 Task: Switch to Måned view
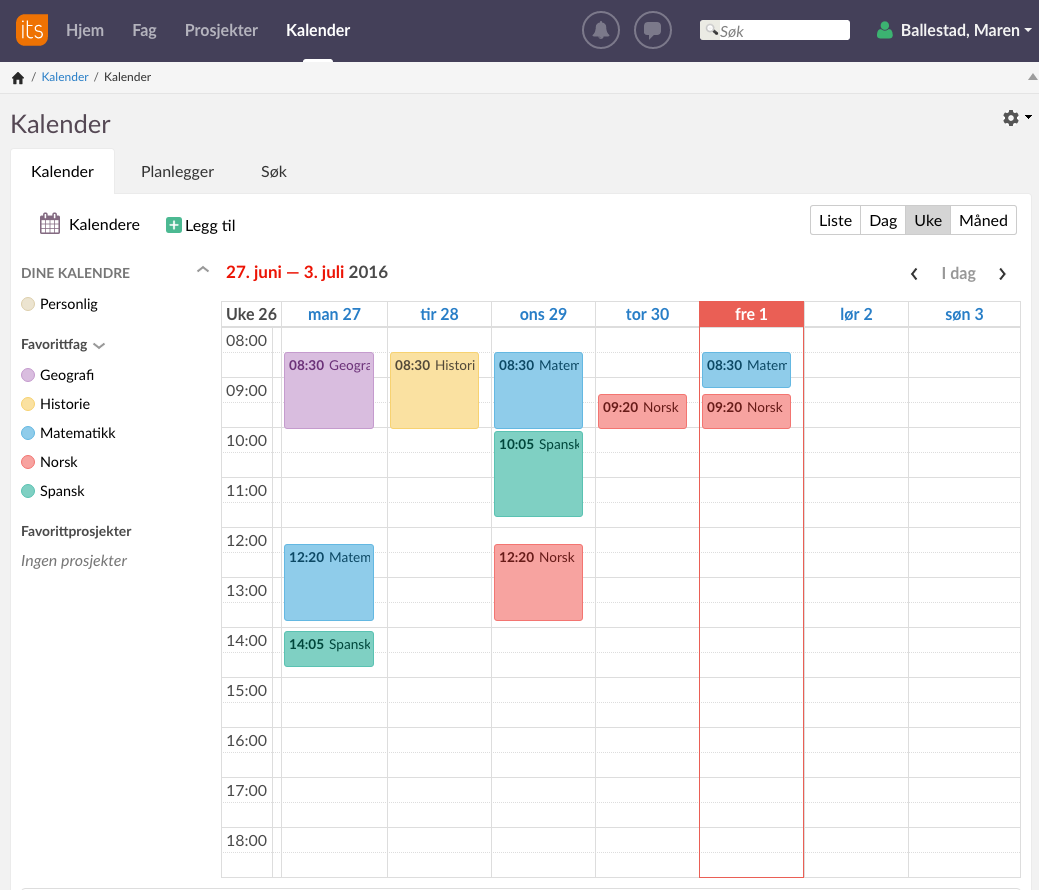click(x=983, y=221)
